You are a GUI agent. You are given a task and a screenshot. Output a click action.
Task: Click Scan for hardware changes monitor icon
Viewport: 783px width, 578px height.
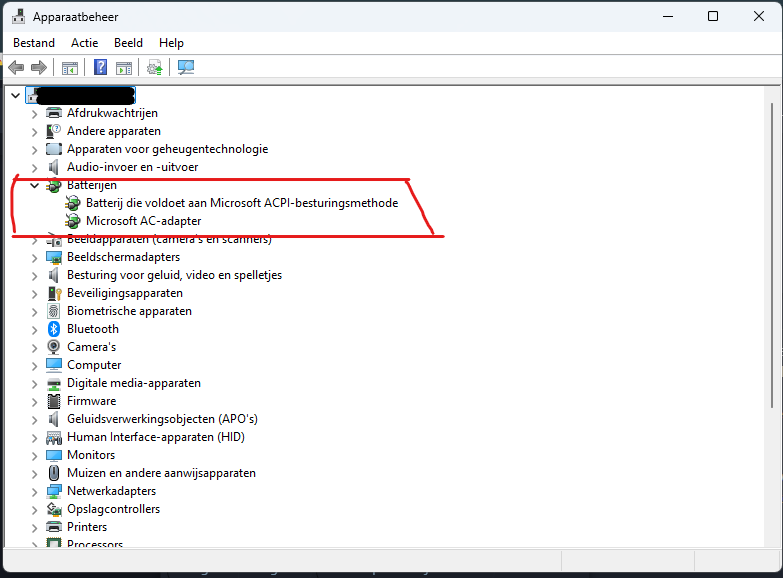(186, 67)
